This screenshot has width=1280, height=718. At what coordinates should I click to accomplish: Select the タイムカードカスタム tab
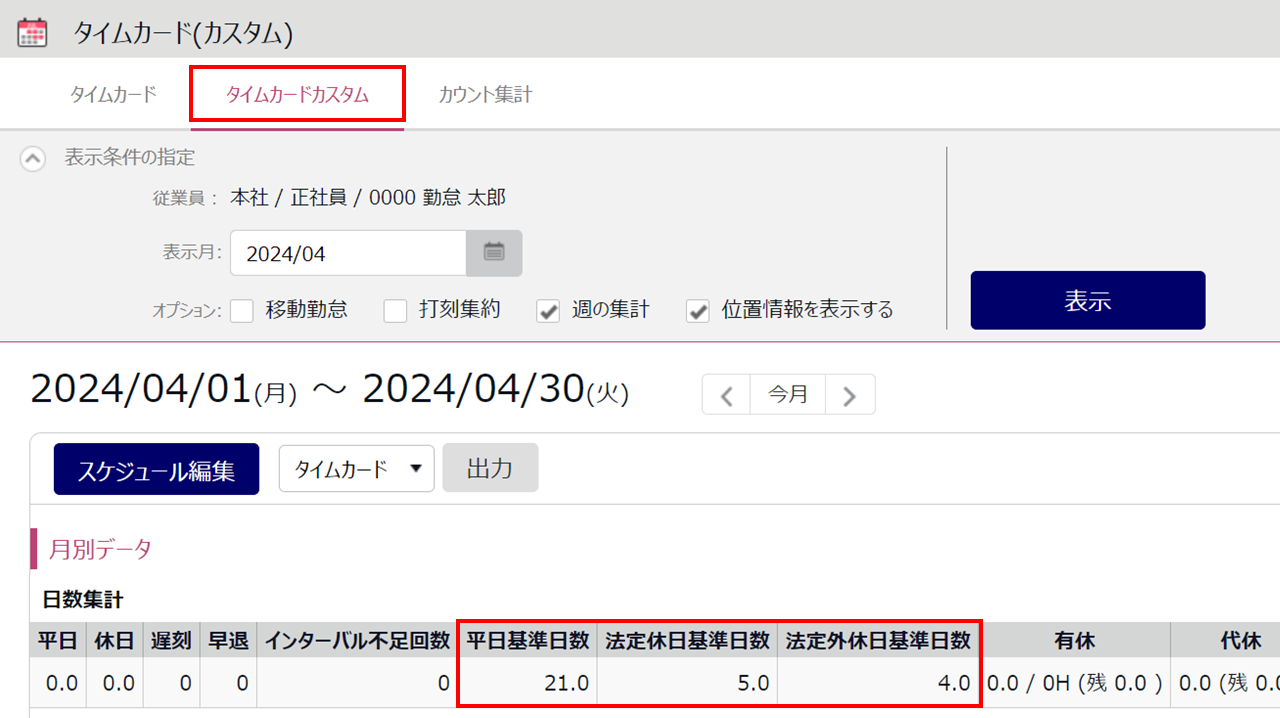tap(297, 95)
